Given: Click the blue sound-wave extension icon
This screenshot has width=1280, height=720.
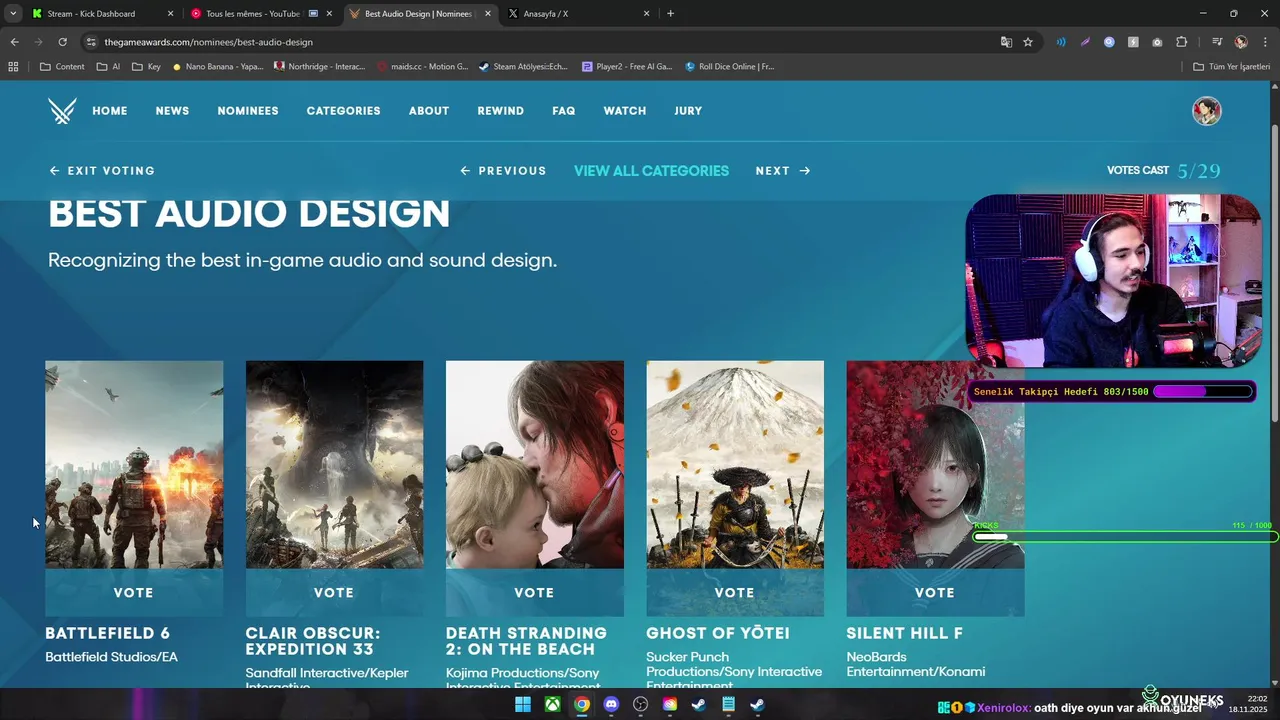Looking at the screenshot, I should tap(1061, 42).
